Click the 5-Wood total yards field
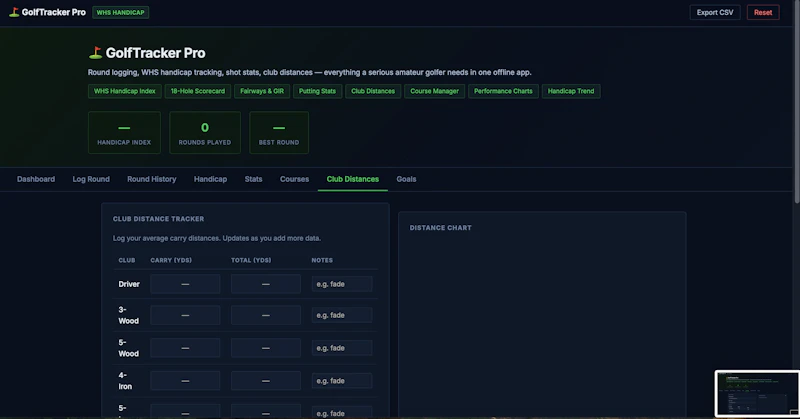This screenshot has width=800, height=419. tap(266, 348)
